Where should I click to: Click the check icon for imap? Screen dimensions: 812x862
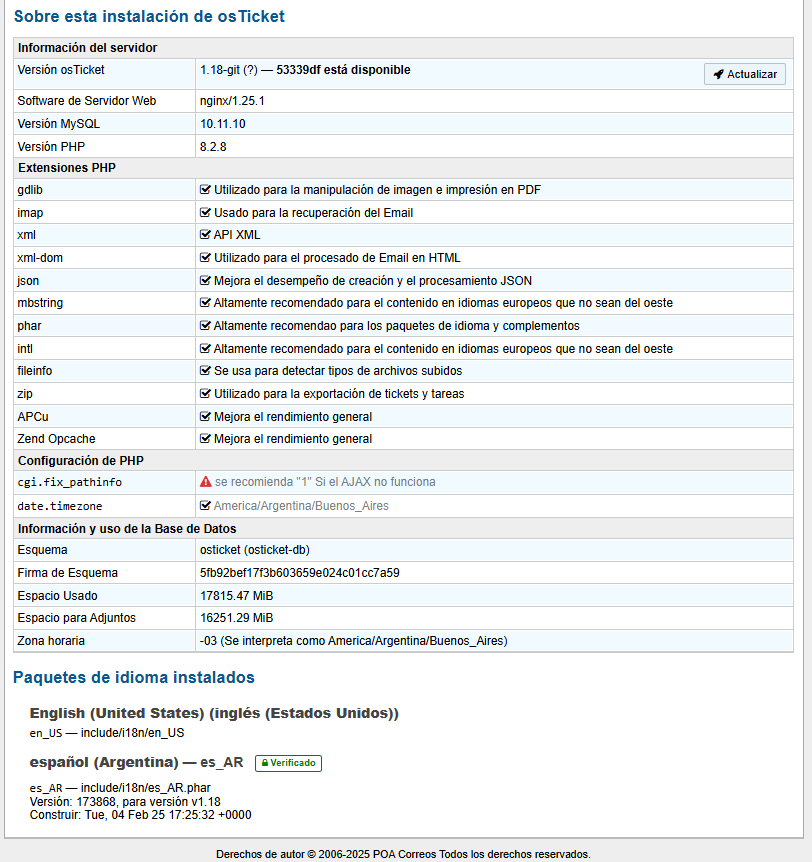click(x=206, y=213)
